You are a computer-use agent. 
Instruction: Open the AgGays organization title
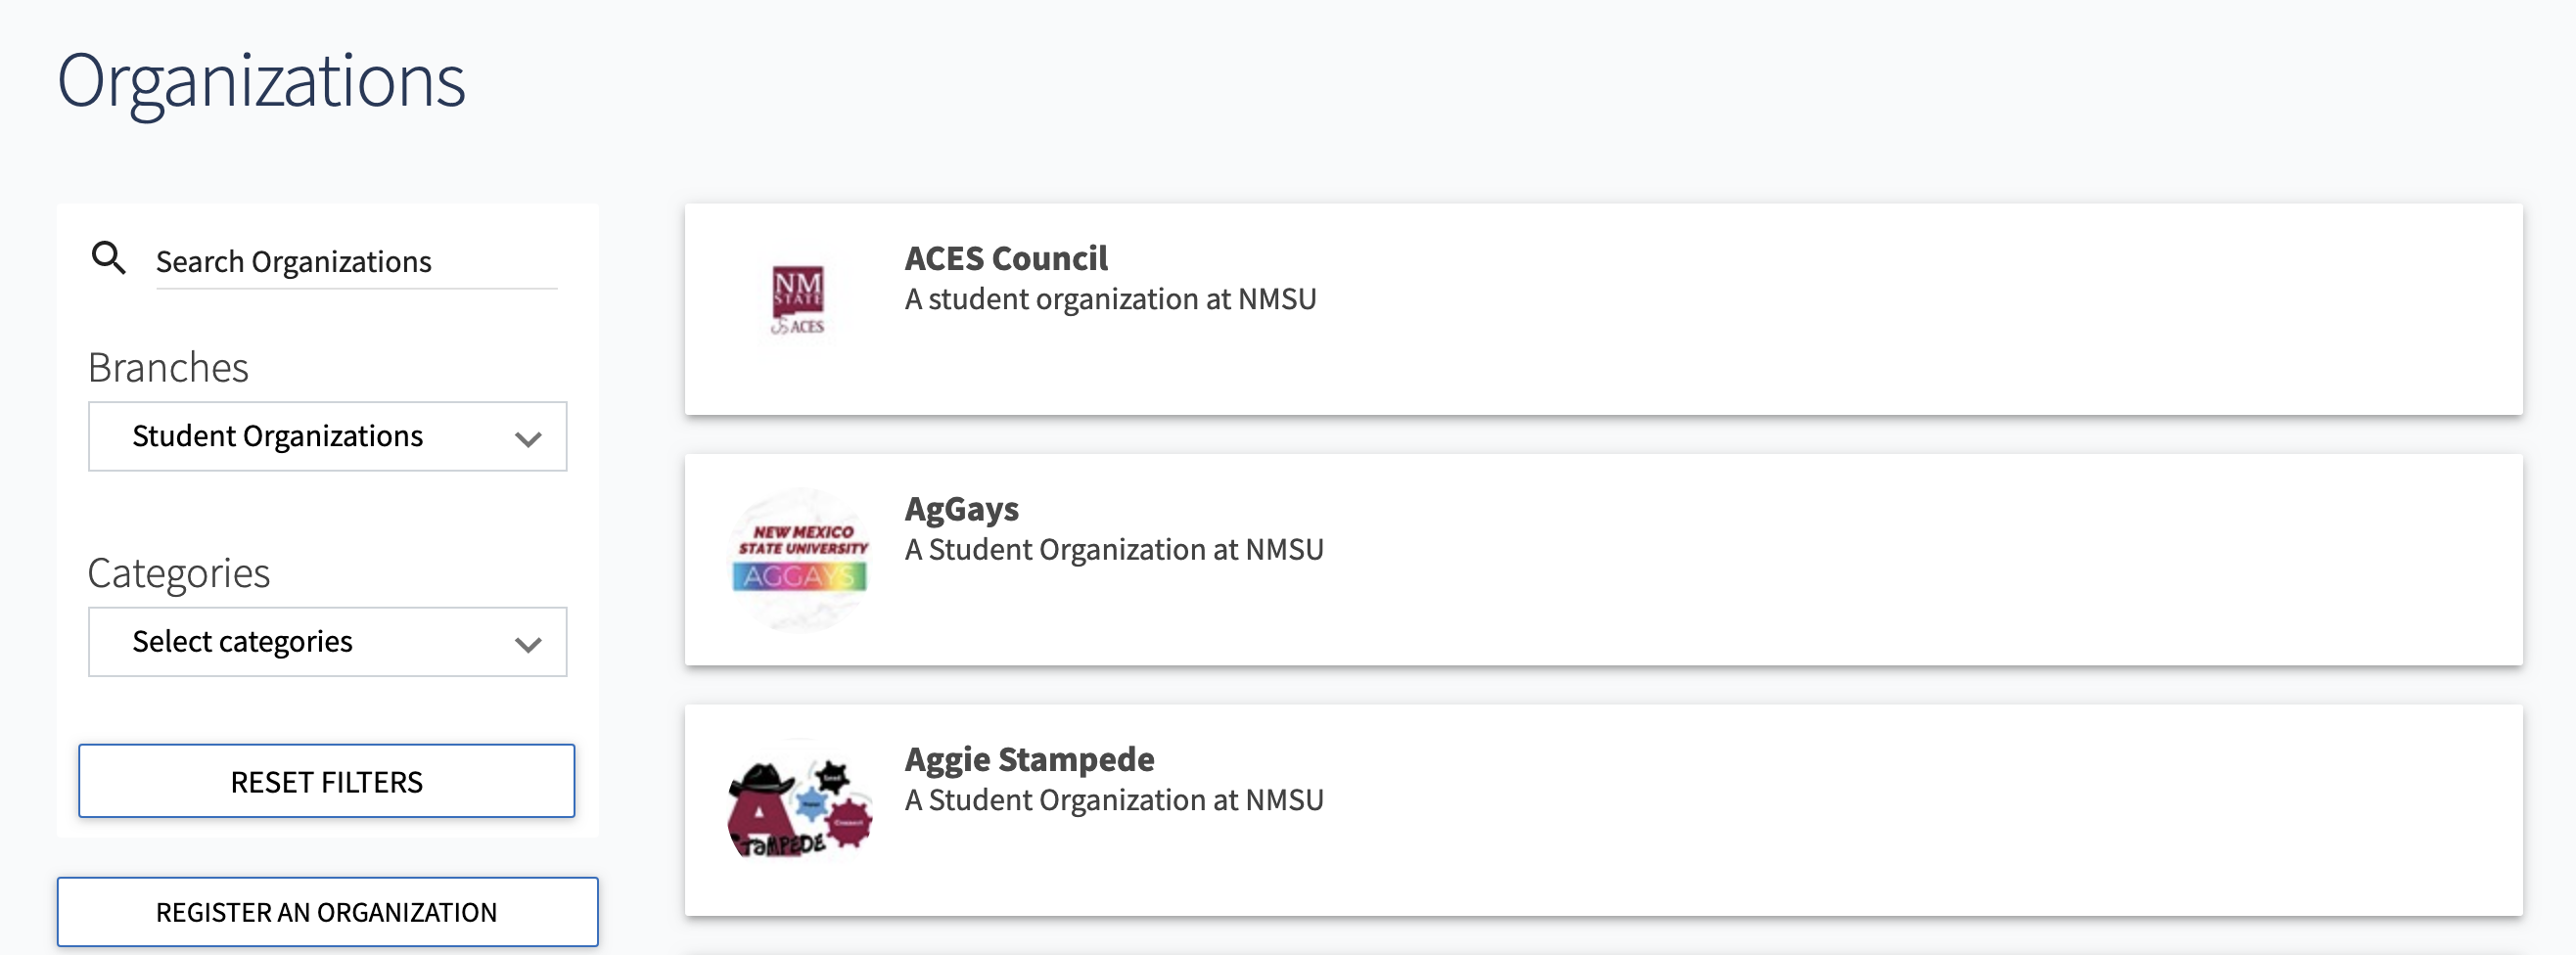pyautogui.click(x=961, y=509)
